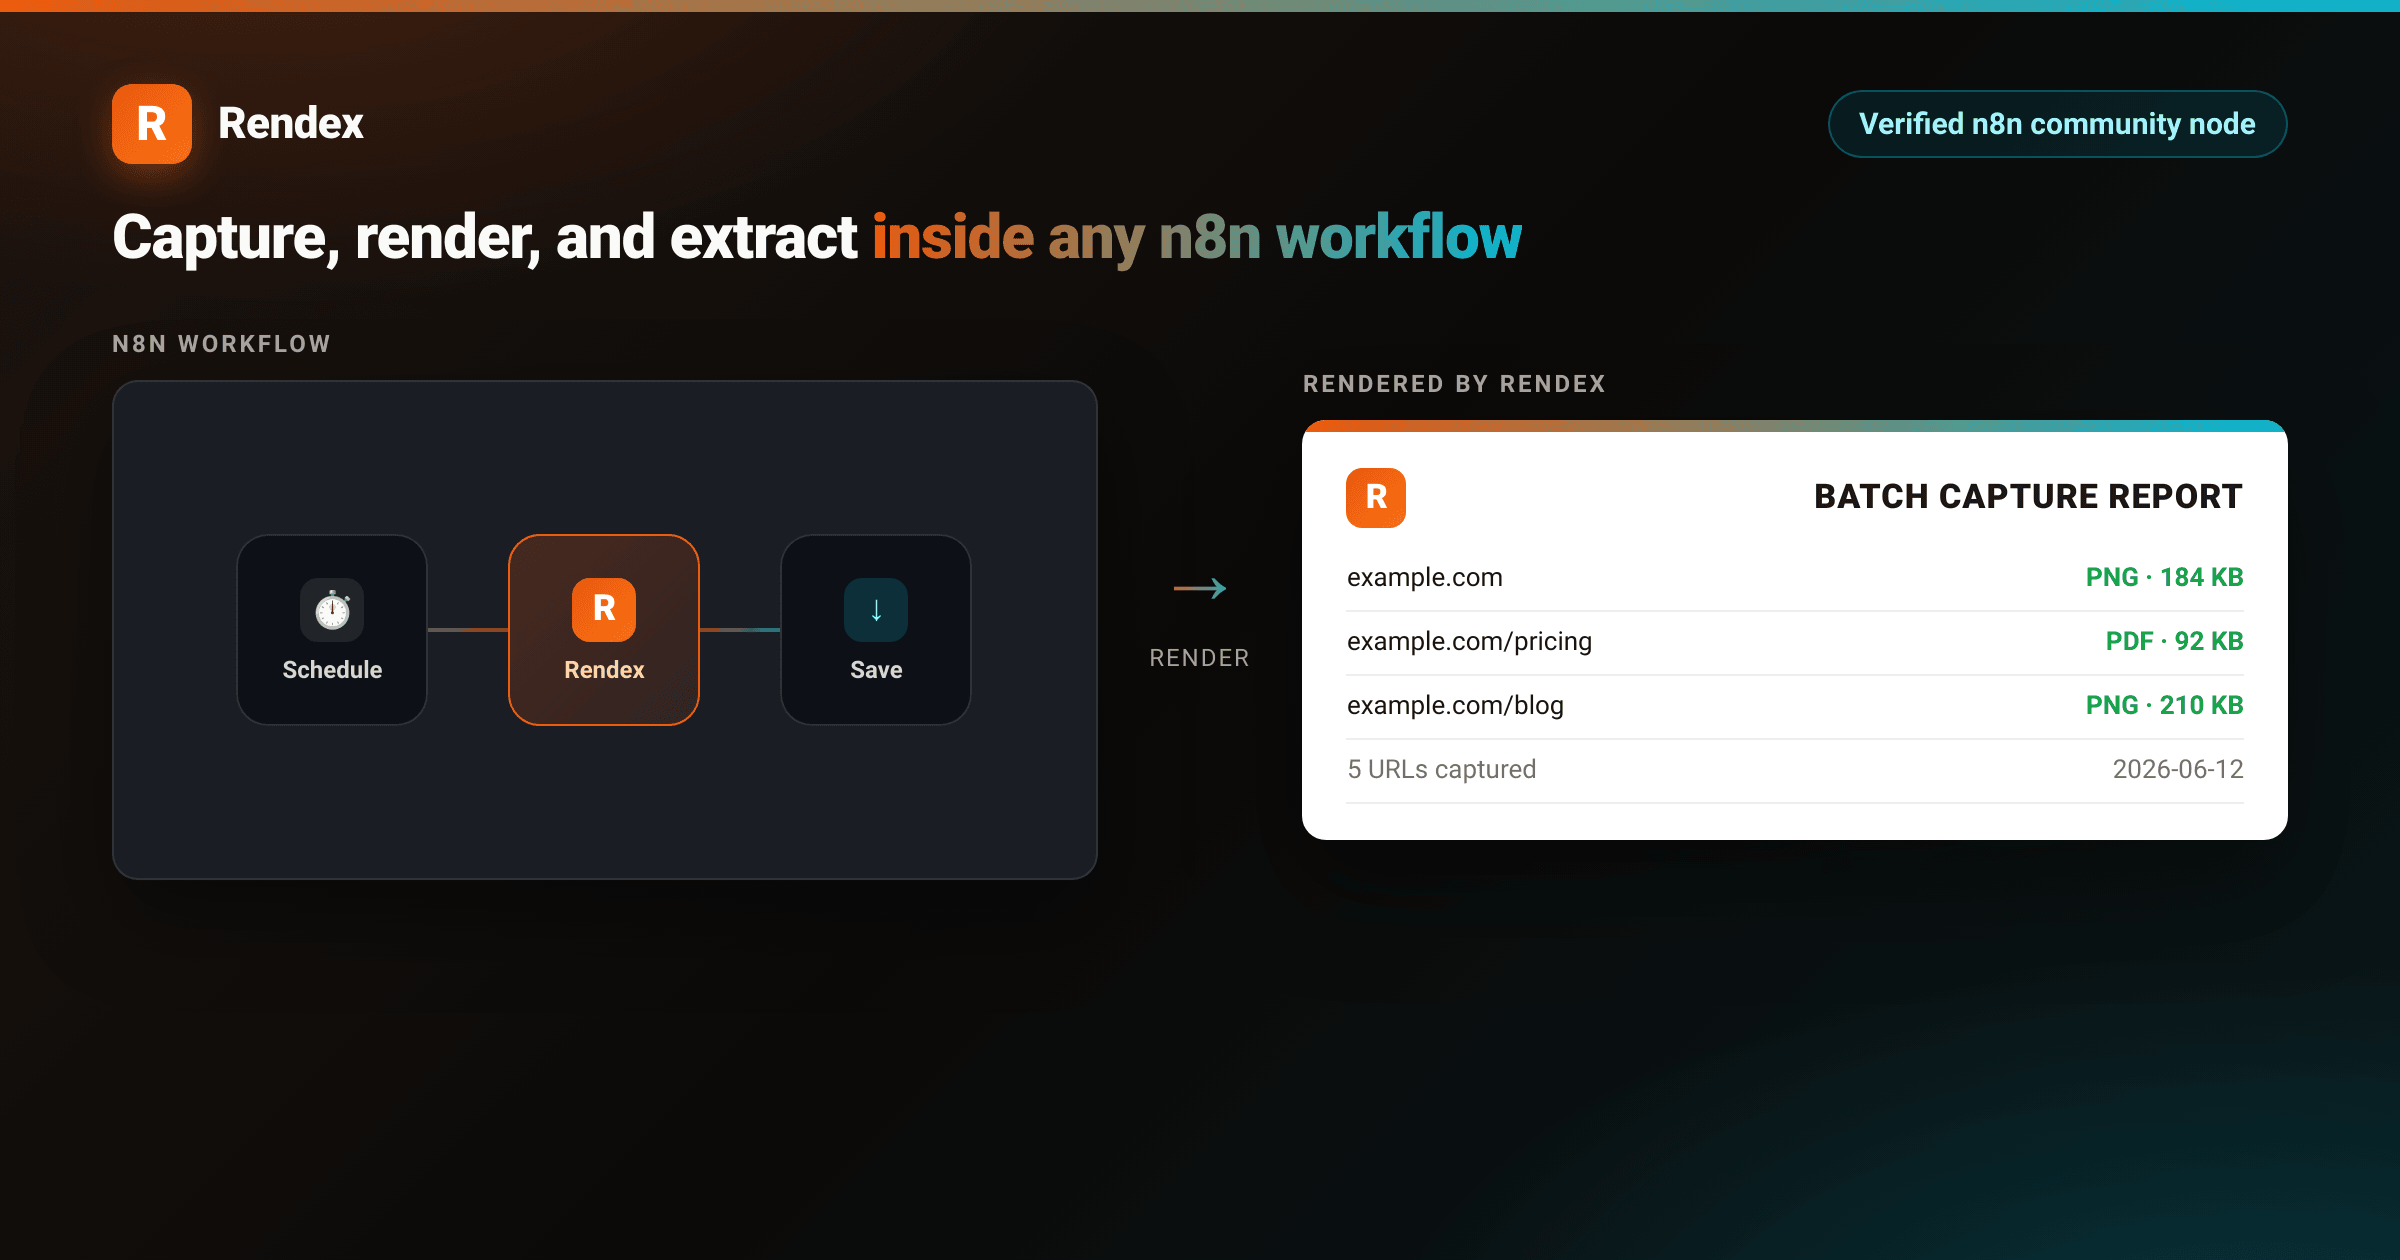Click the RENDER caption text
Viewport: 2400px width, 1260px height.
pos(1200,658)
